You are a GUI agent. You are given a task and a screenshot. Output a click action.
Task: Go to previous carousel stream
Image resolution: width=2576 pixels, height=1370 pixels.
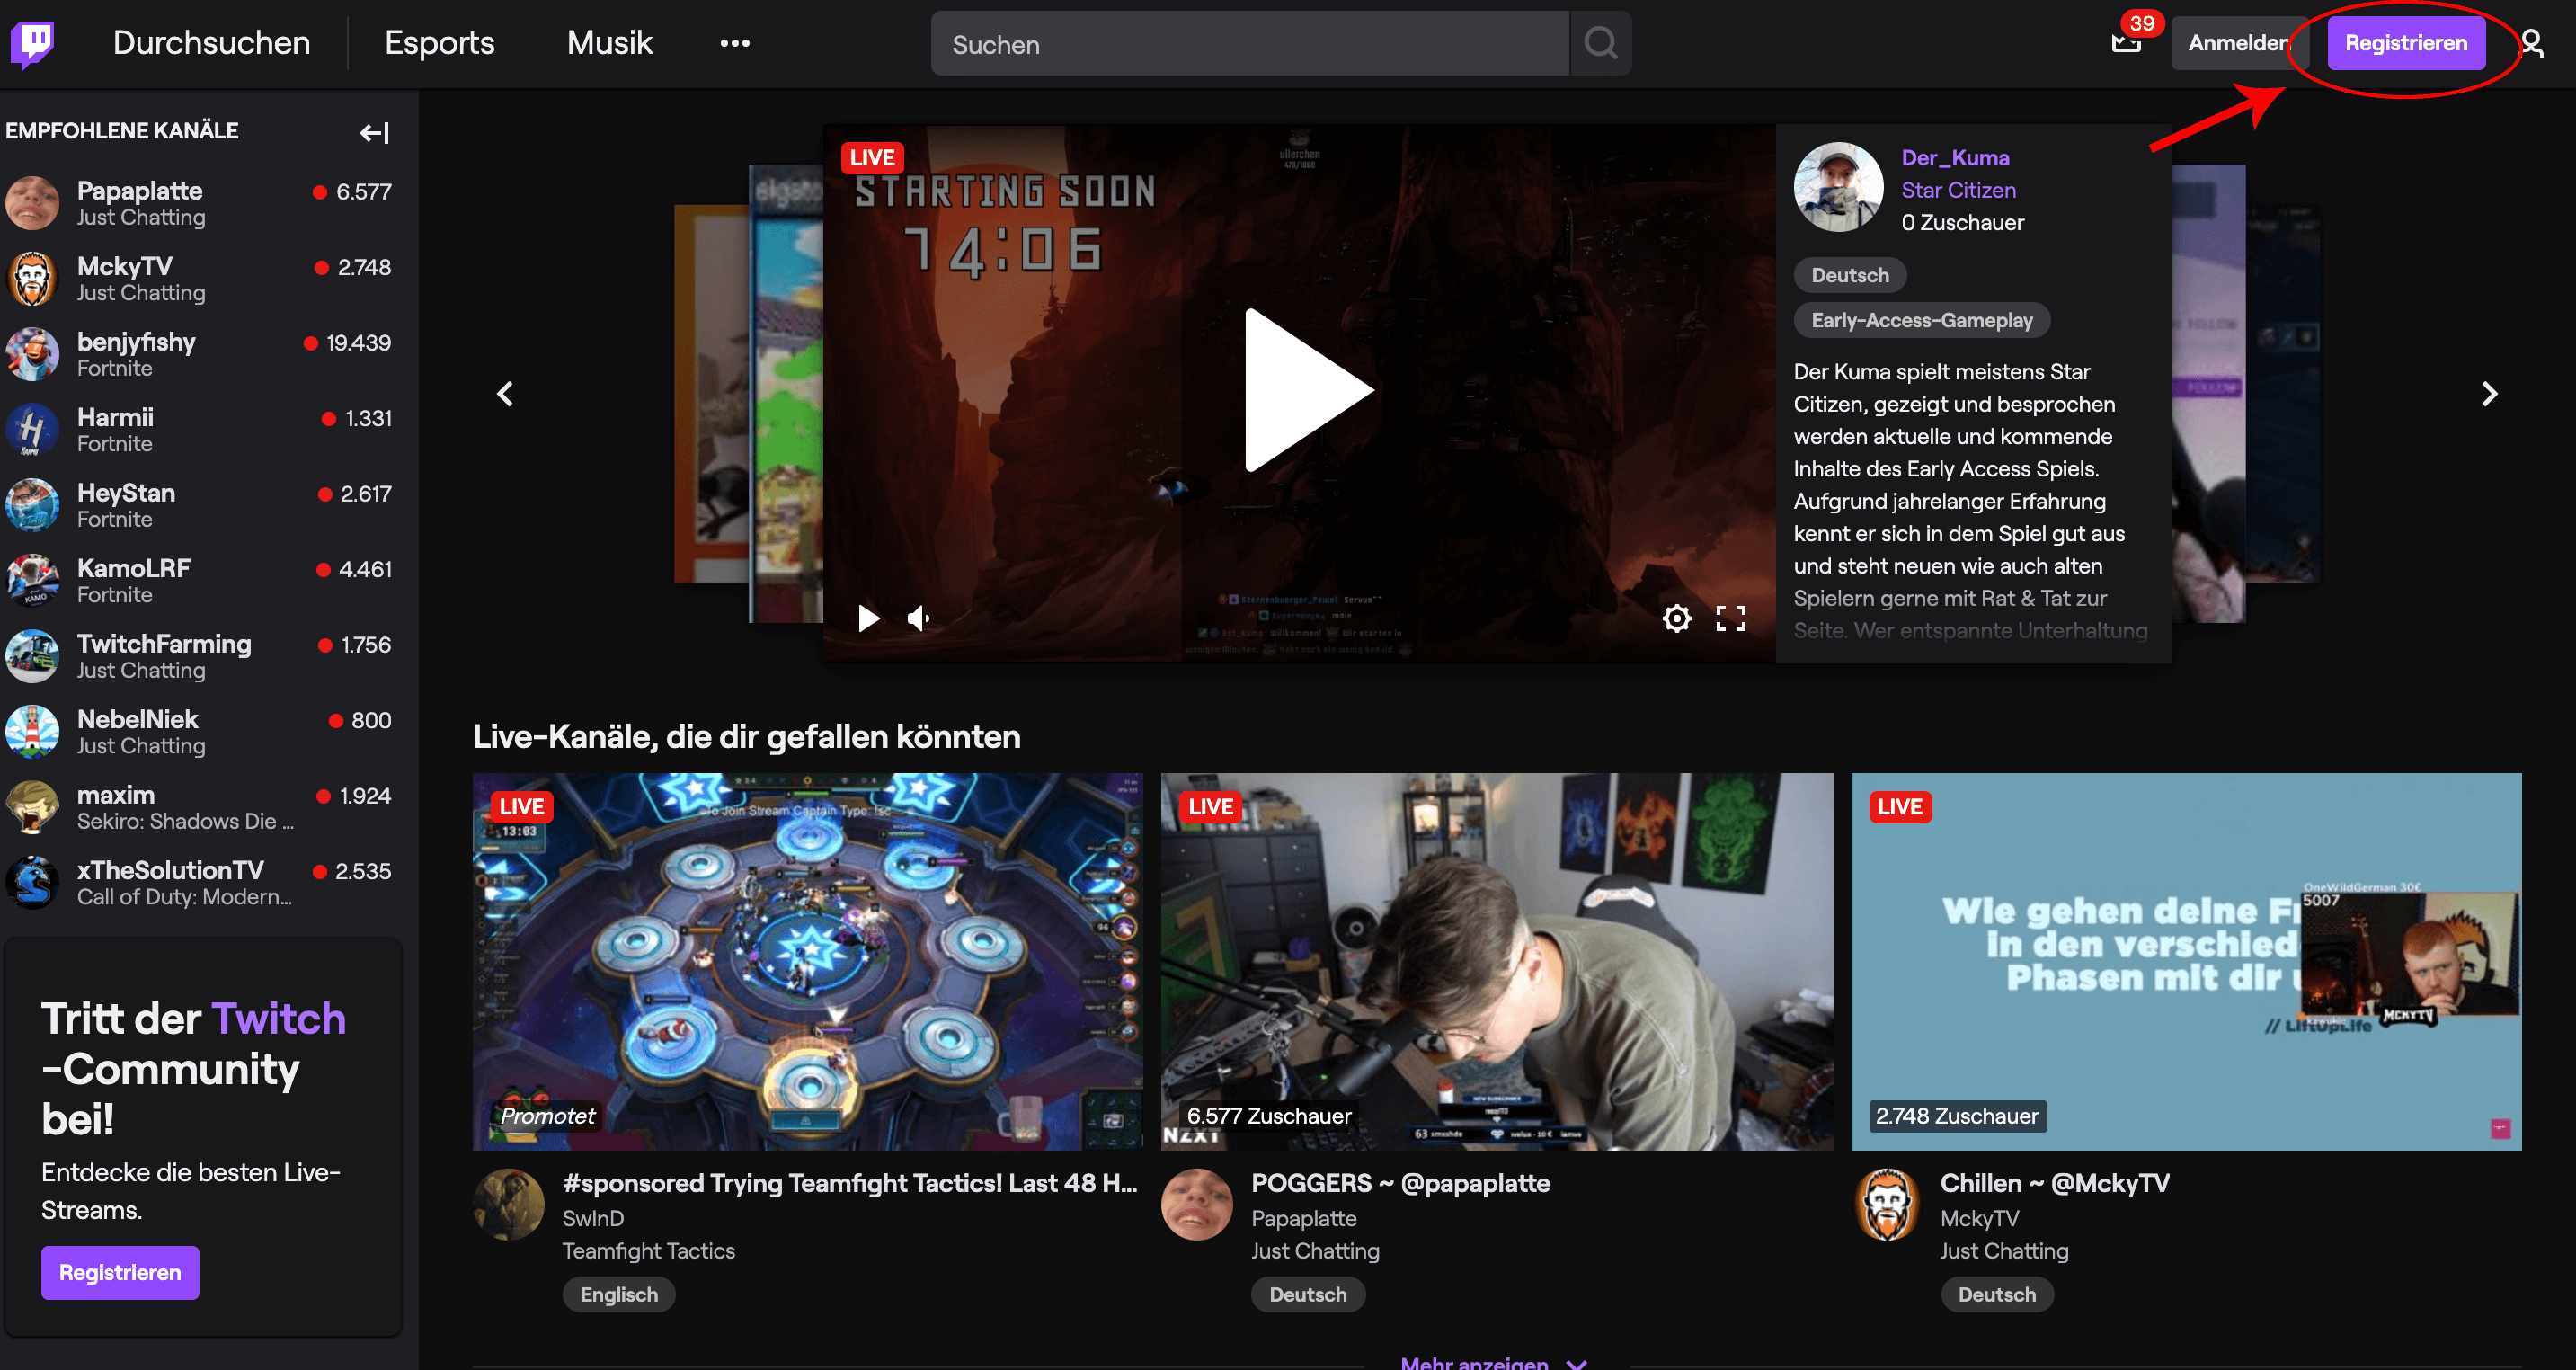[x=506, y=394]
